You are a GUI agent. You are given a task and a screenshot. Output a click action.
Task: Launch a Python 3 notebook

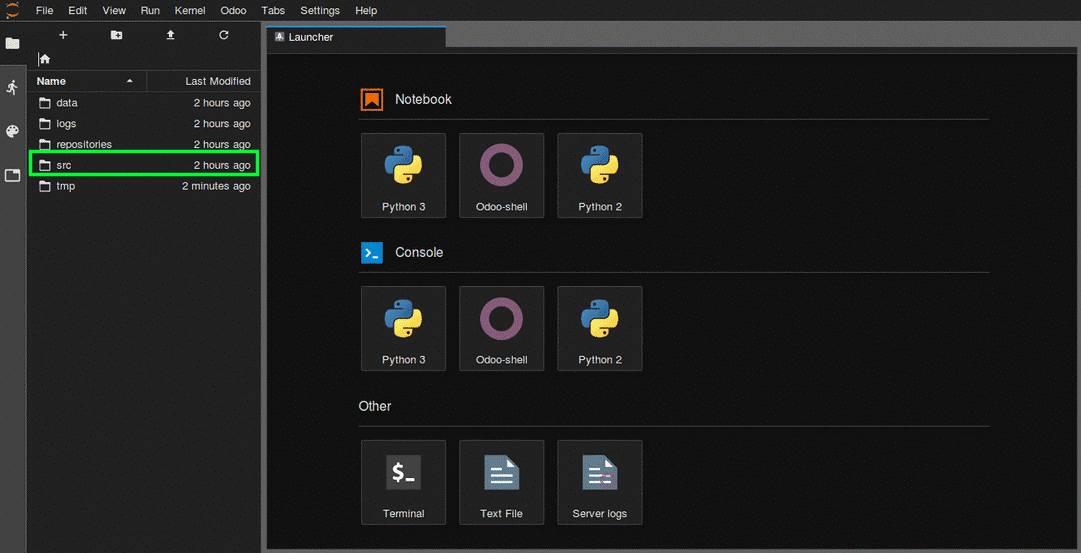tap(403, 175)
